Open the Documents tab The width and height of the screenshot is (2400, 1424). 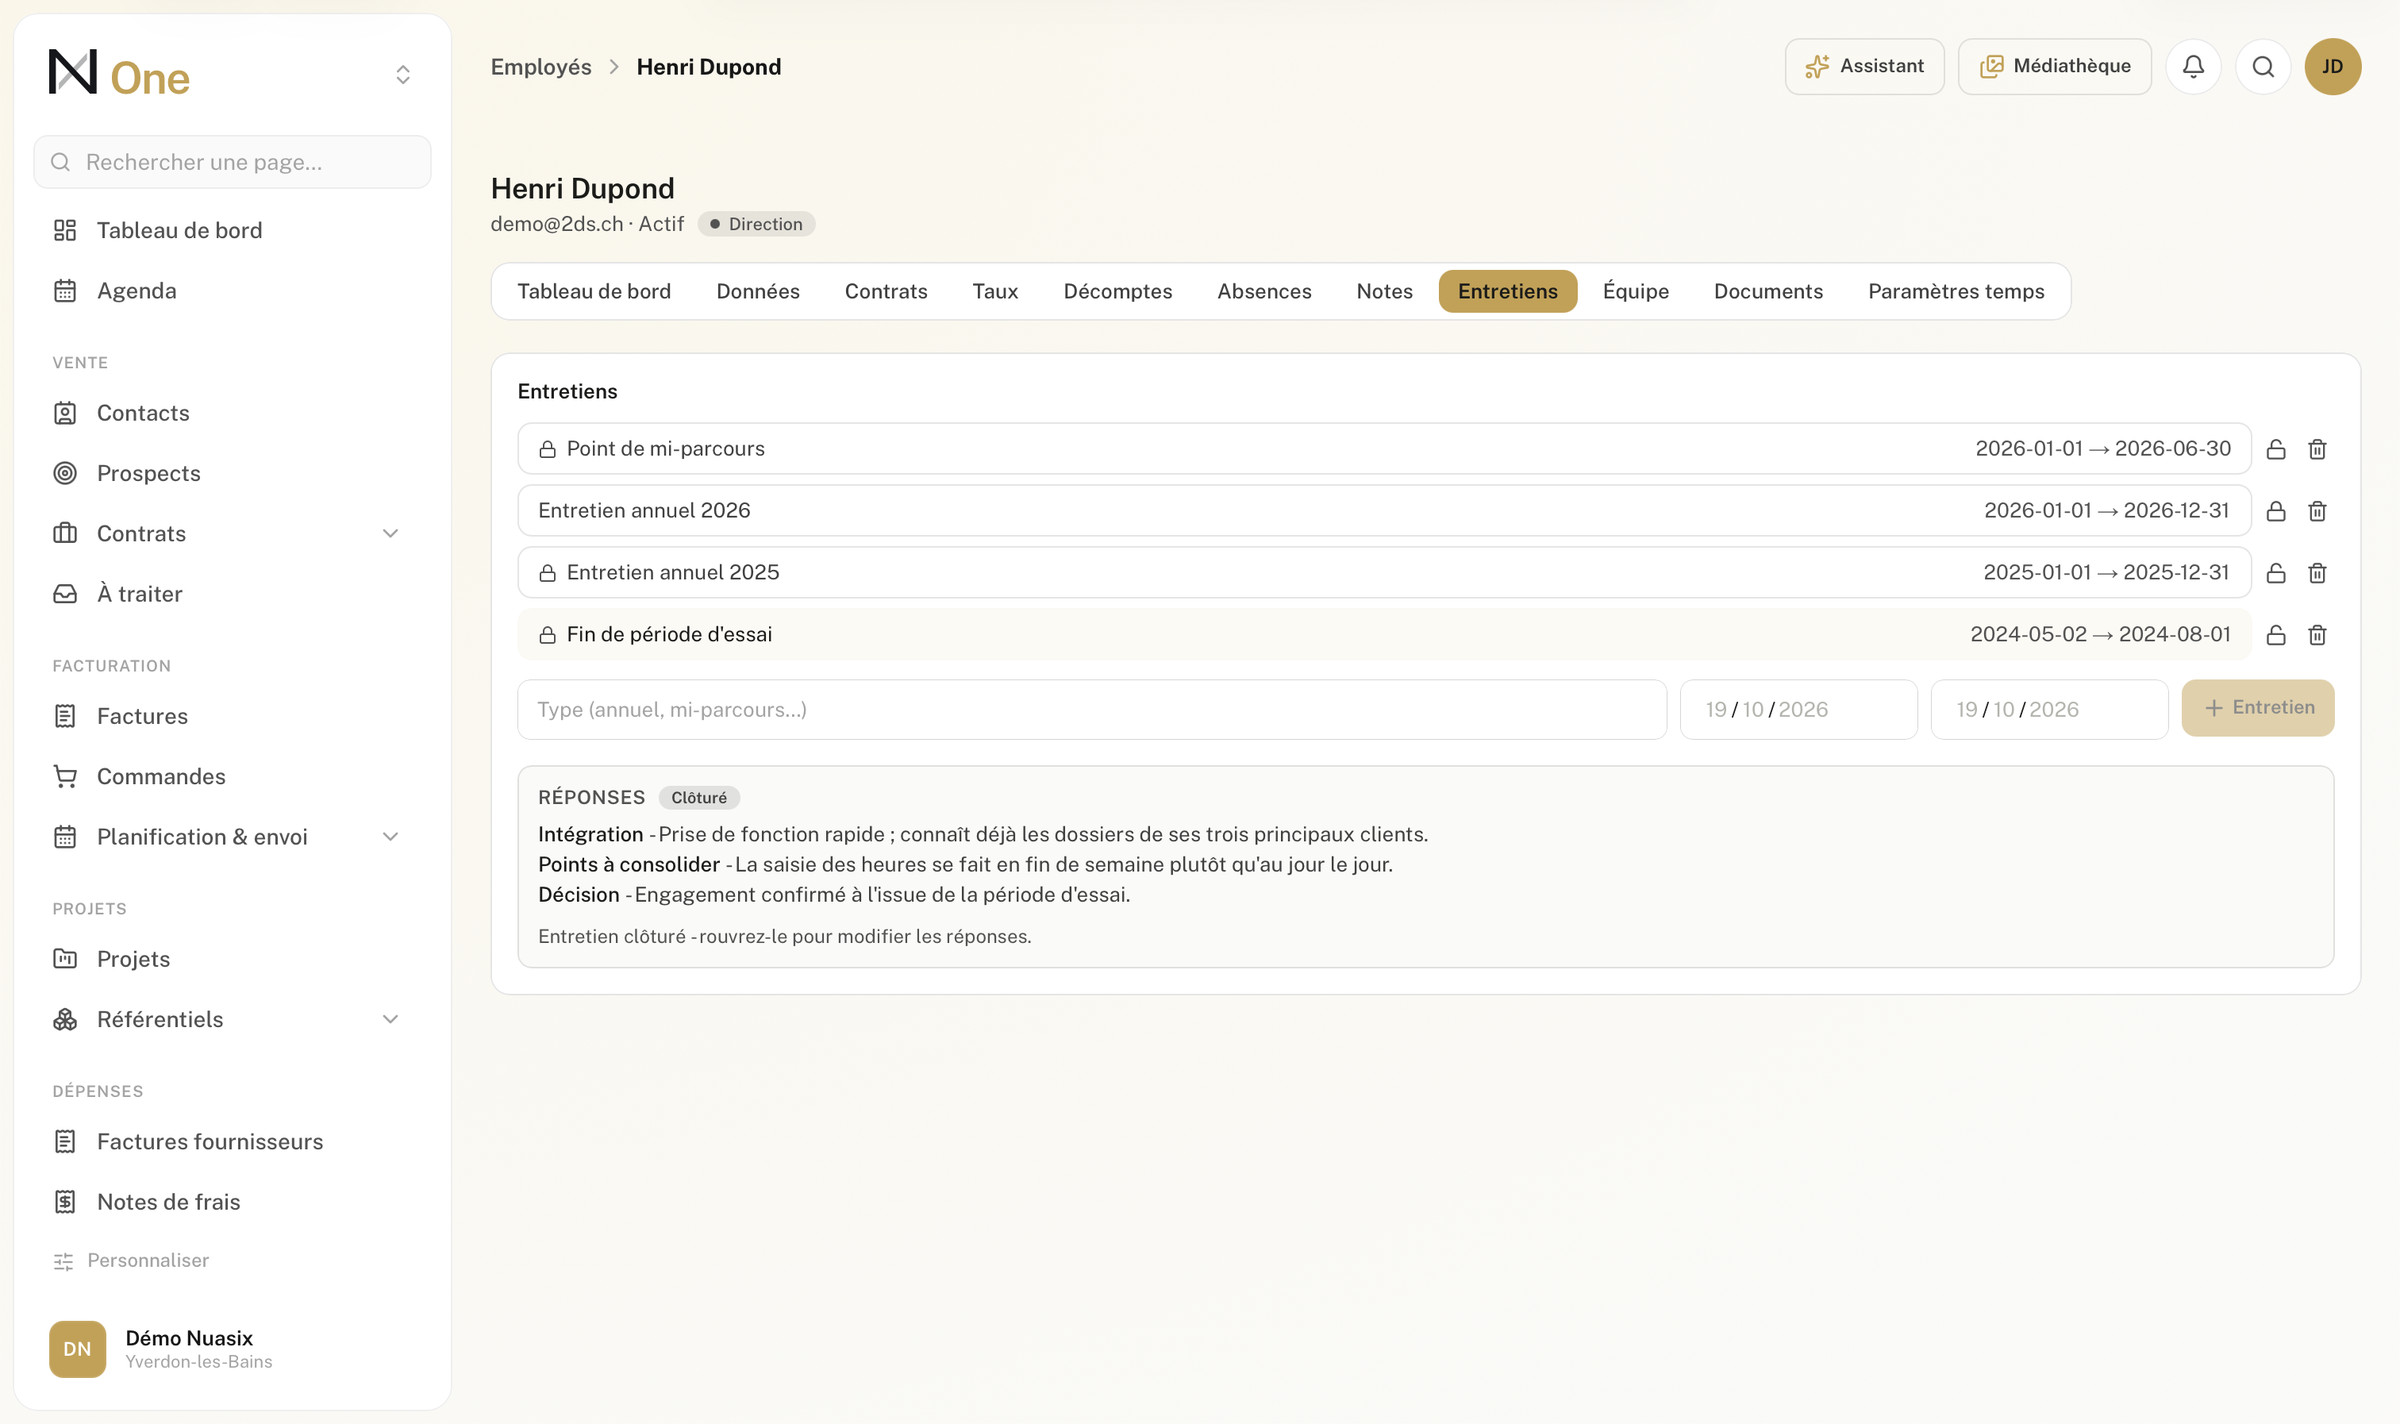(x=1768, y=291)
